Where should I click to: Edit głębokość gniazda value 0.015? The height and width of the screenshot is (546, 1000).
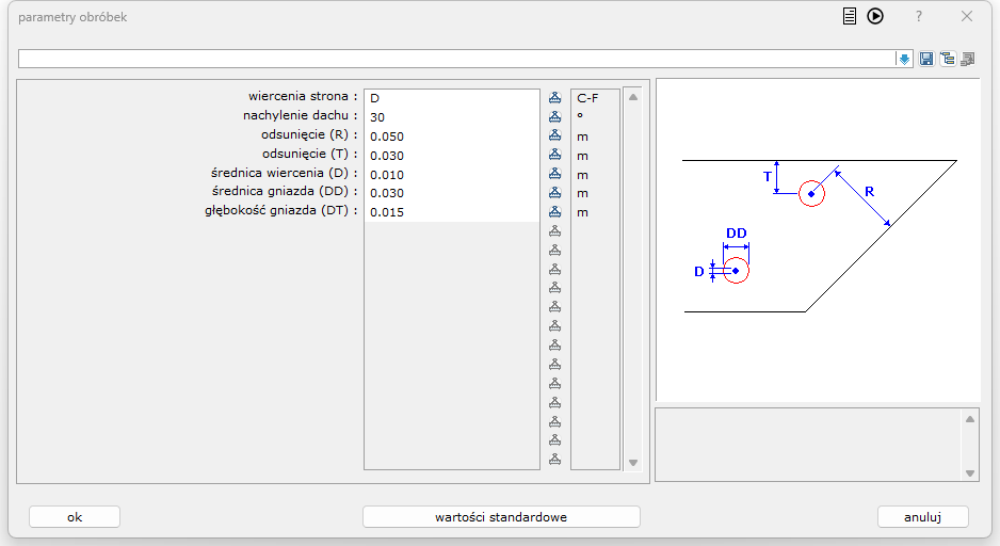point(452,212)
